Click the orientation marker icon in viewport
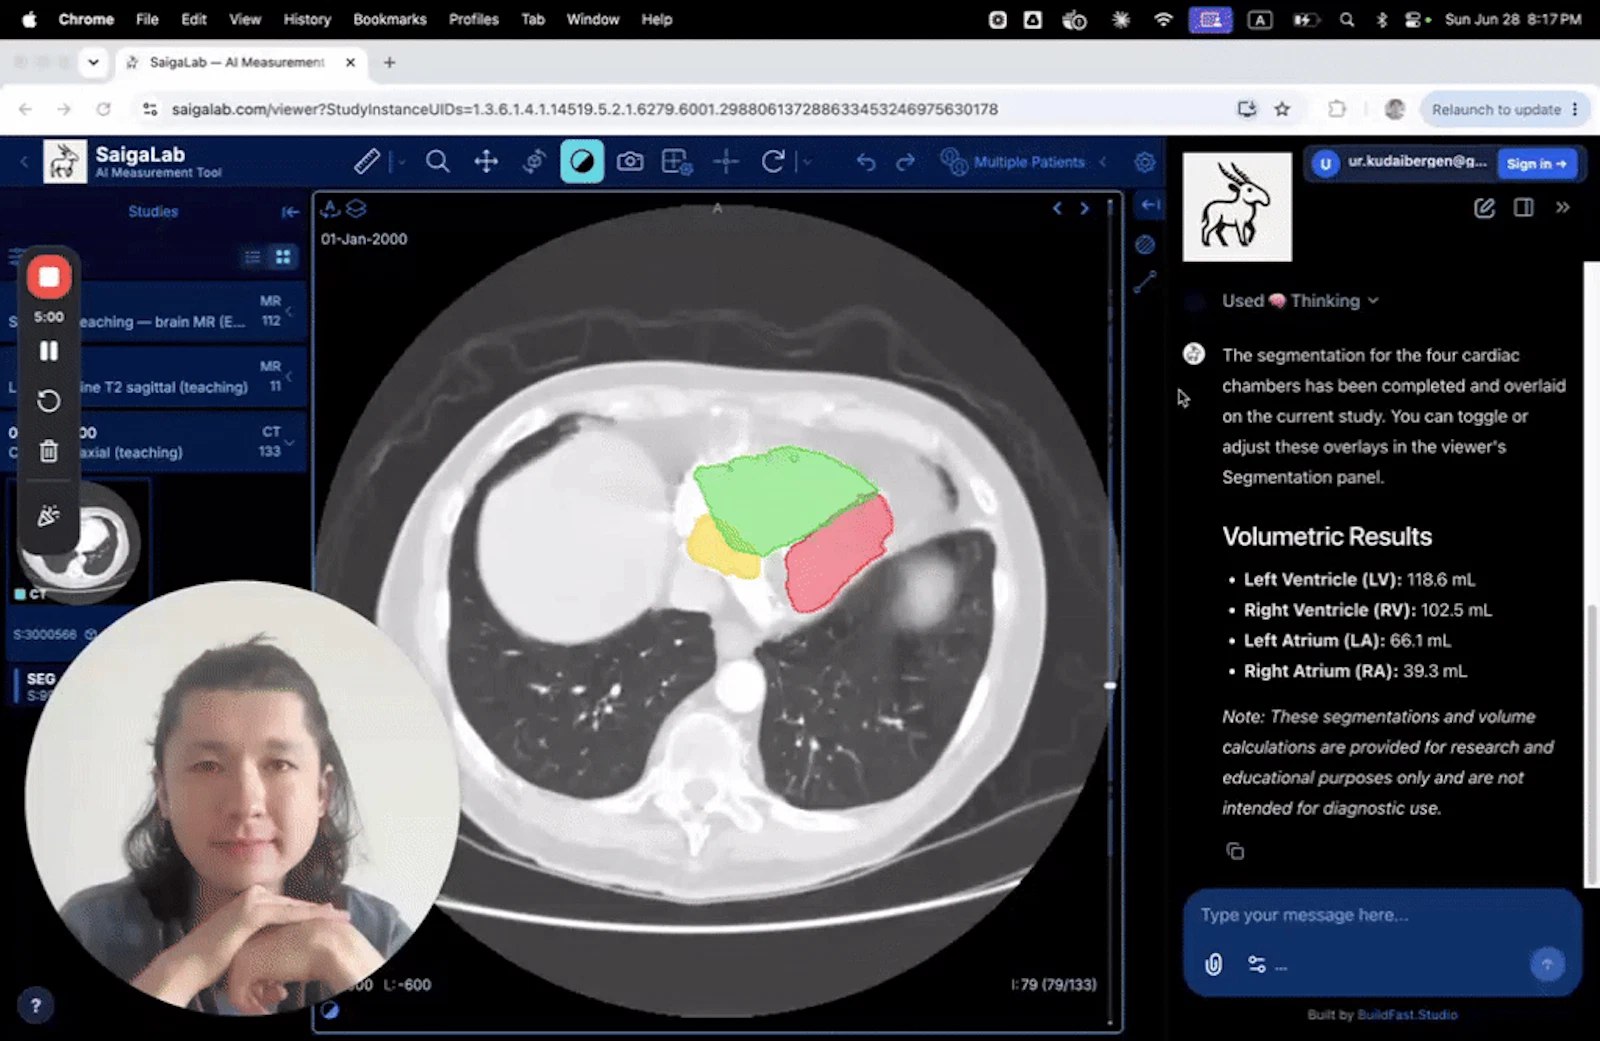 point(330,208)
